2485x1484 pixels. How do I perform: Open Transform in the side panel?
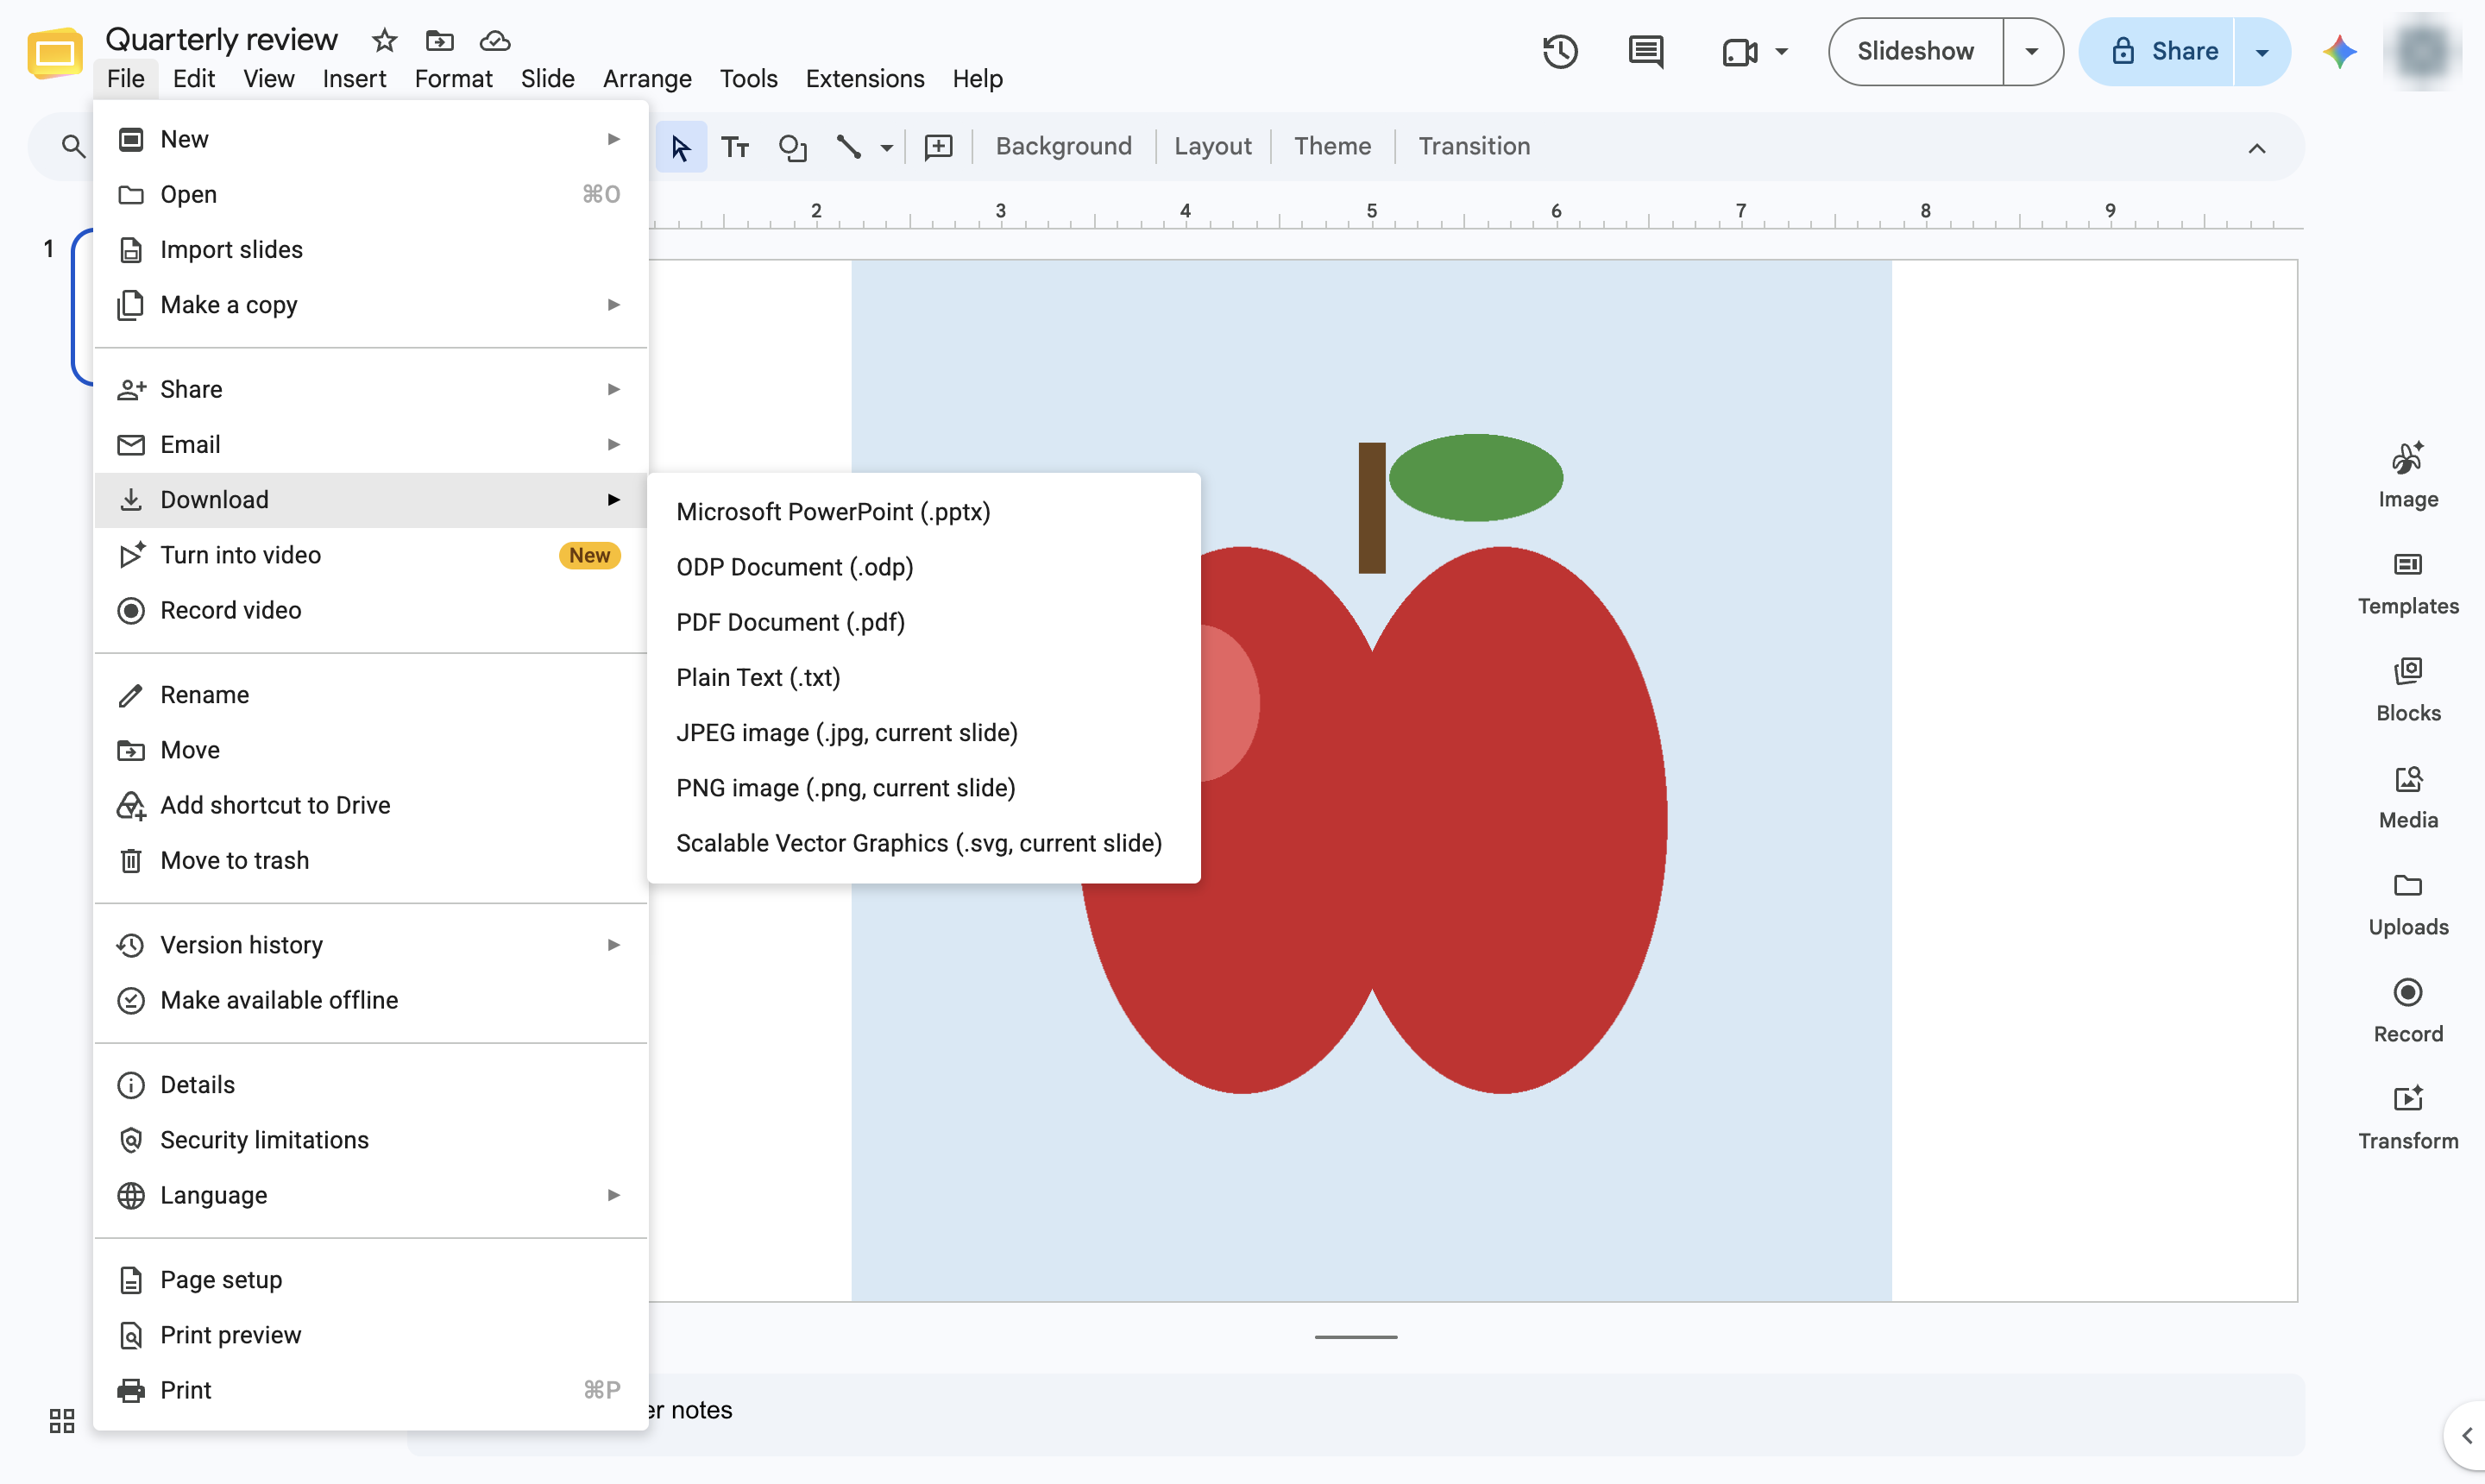pyautogui.click(x=2407, y=1118)
